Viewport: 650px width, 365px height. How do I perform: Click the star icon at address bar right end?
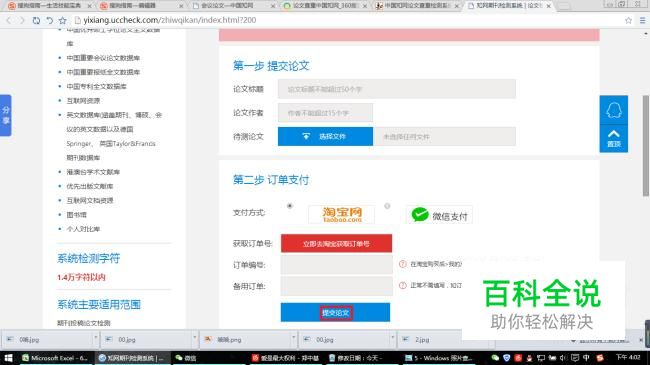click(x=628, y=20)
